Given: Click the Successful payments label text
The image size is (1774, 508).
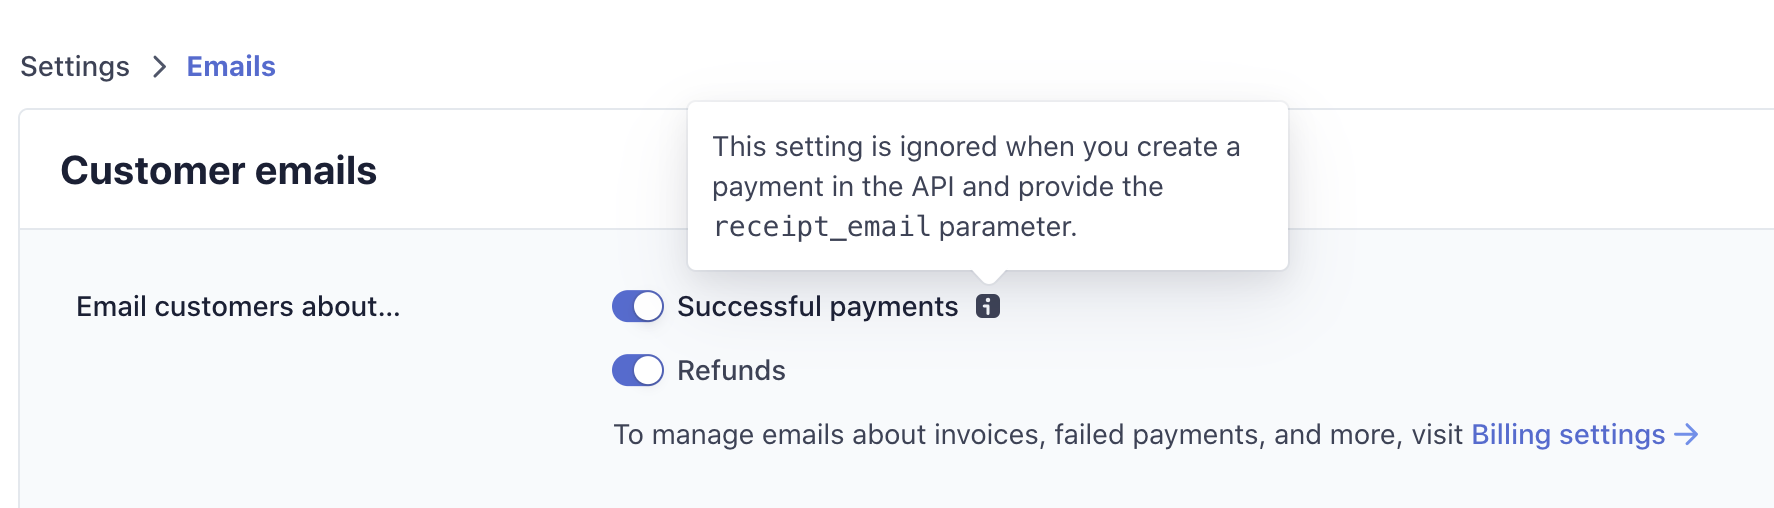Looking at the screenshot, I should [818, 306].
